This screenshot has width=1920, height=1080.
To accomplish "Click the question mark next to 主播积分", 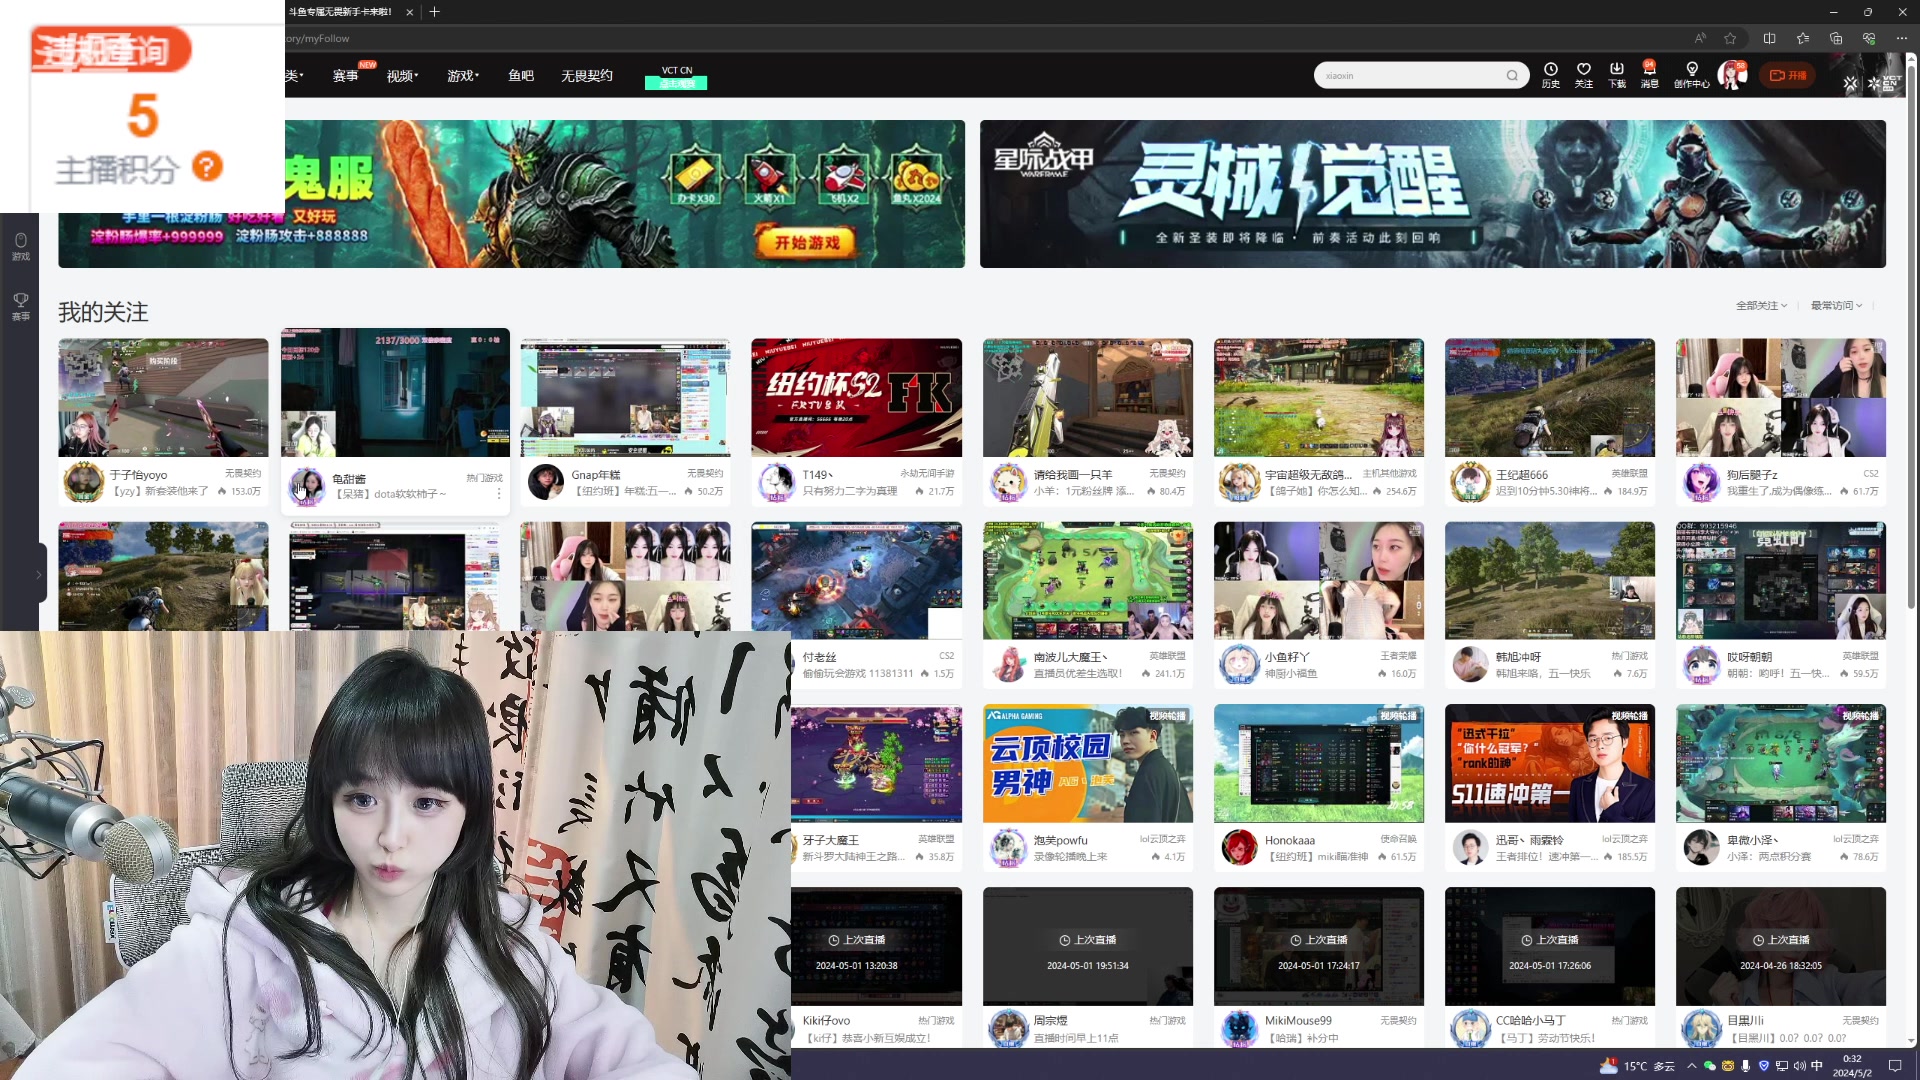I will tap(207, 167).
